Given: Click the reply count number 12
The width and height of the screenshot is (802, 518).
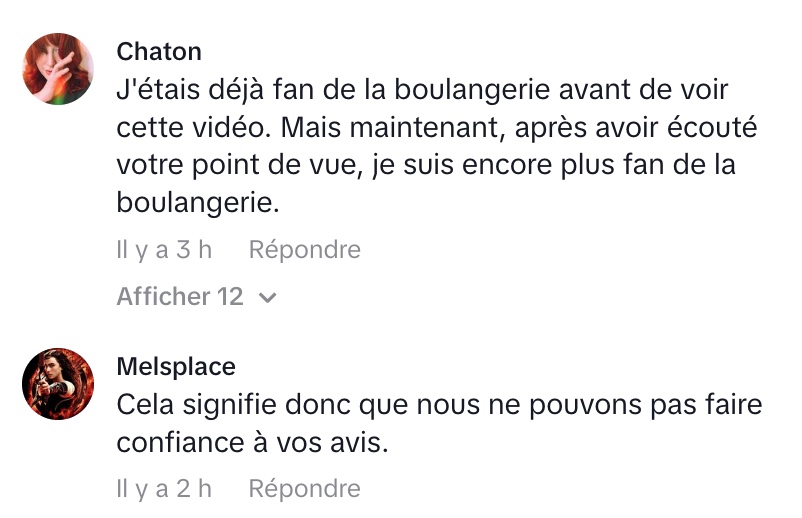Looking at the screenshot, I should [230, 297].
